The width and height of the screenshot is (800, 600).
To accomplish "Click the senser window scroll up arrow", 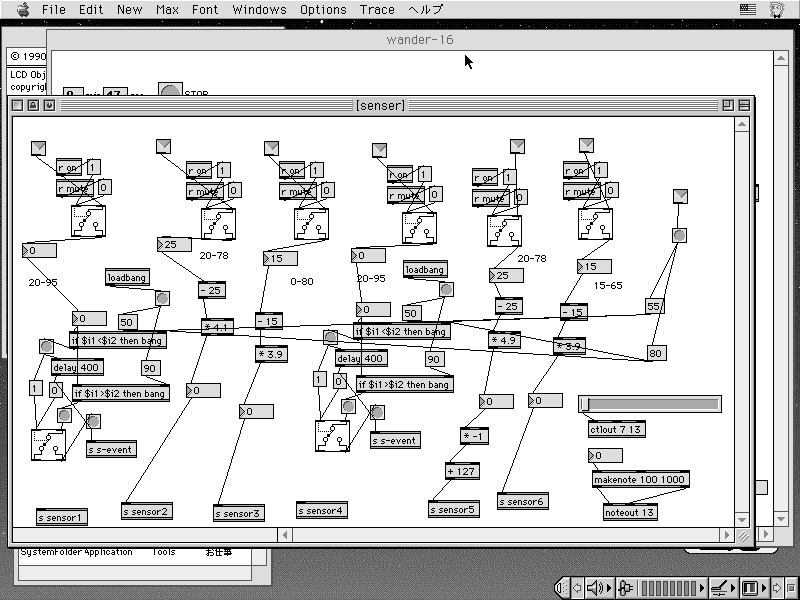I will click(x=742, y=124).
